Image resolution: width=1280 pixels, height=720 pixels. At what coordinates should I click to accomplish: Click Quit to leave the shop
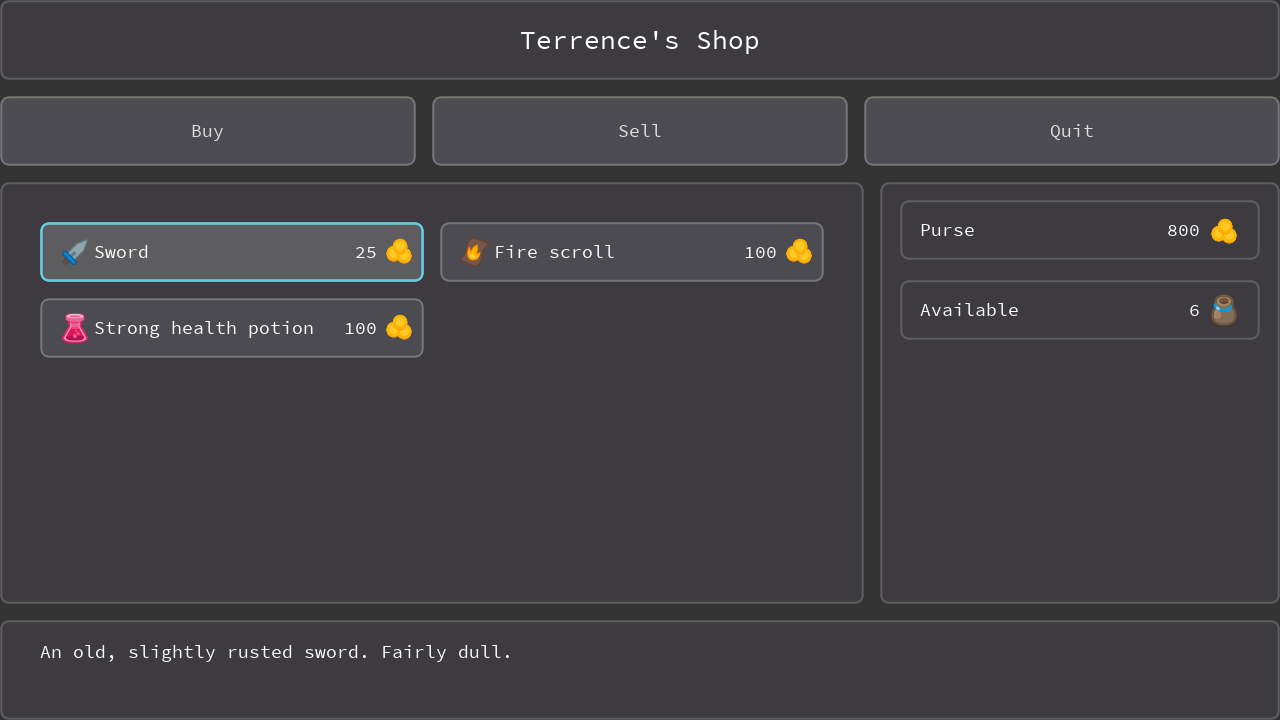[x=1072, y=131]
